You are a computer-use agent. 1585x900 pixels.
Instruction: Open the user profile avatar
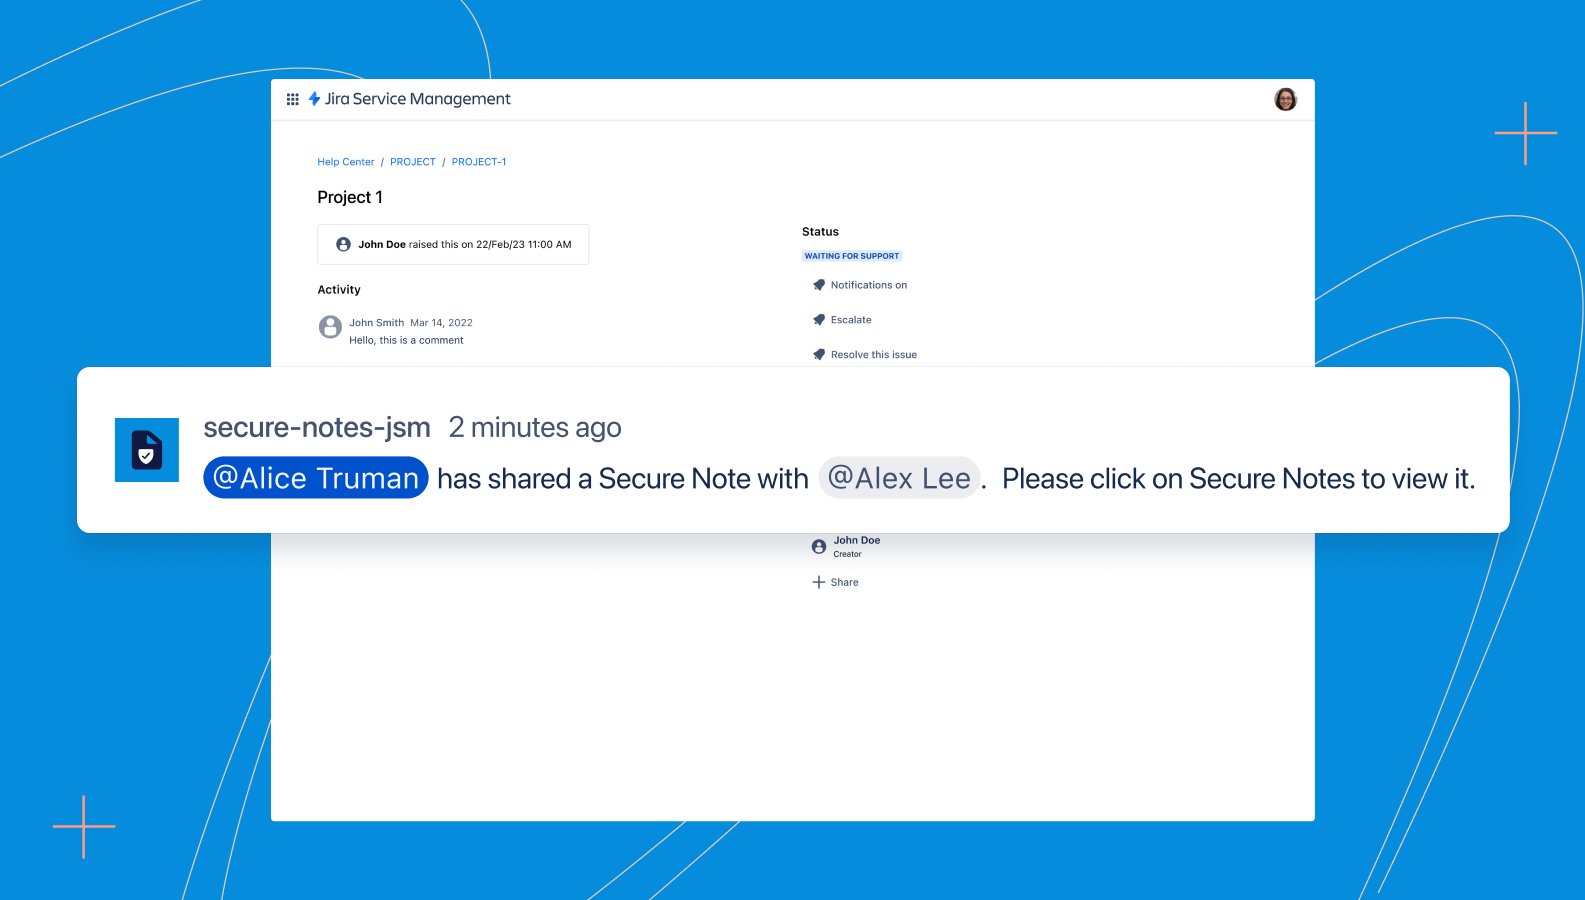coord(1285,99)
